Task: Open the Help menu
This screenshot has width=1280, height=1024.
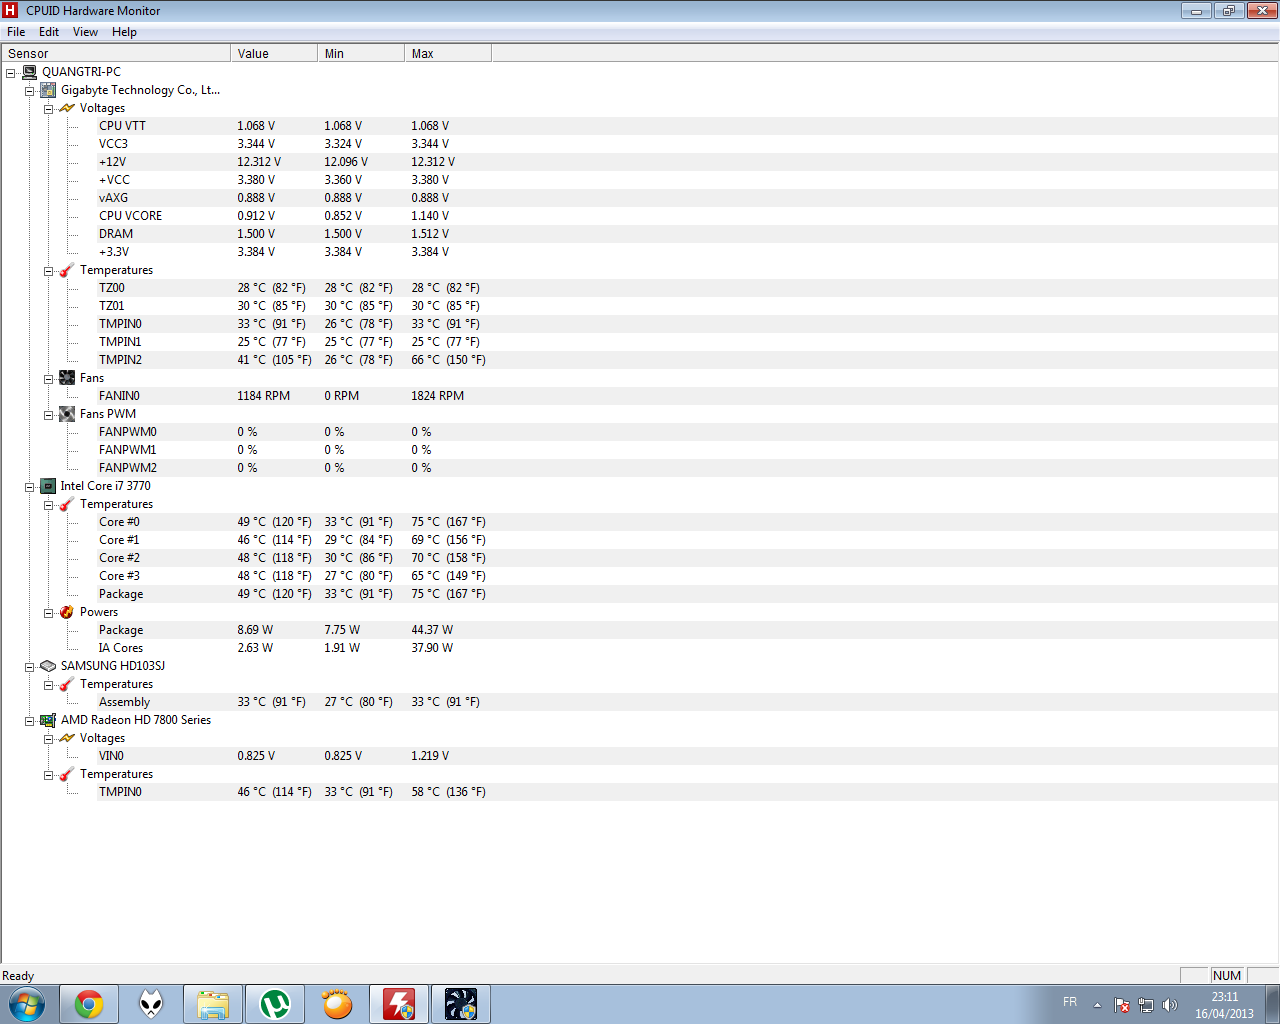Action: (x=124, y=32)
